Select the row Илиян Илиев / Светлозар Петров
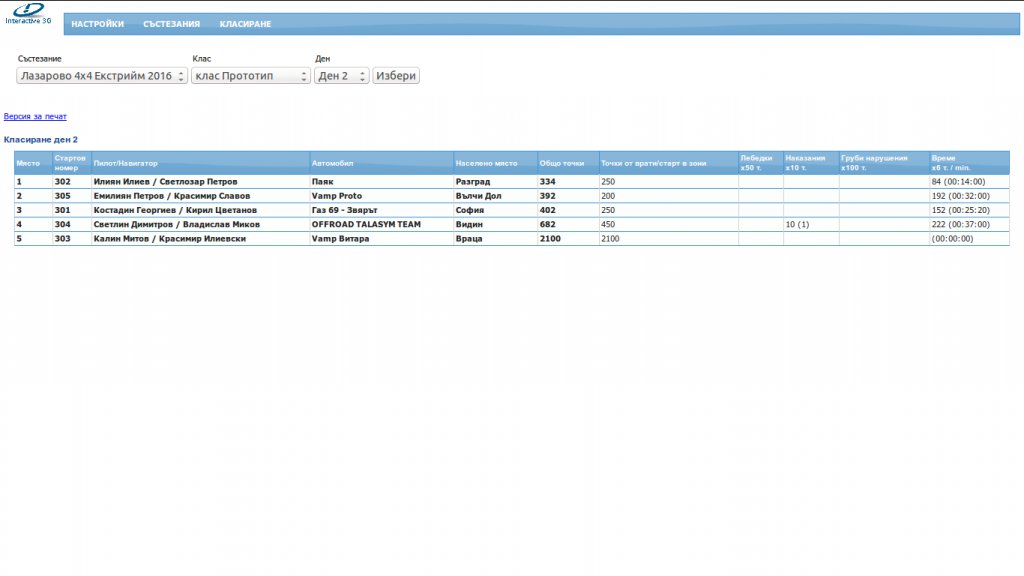The height and width of the screenshot is (576, 1024). click(x=512, y=182)
